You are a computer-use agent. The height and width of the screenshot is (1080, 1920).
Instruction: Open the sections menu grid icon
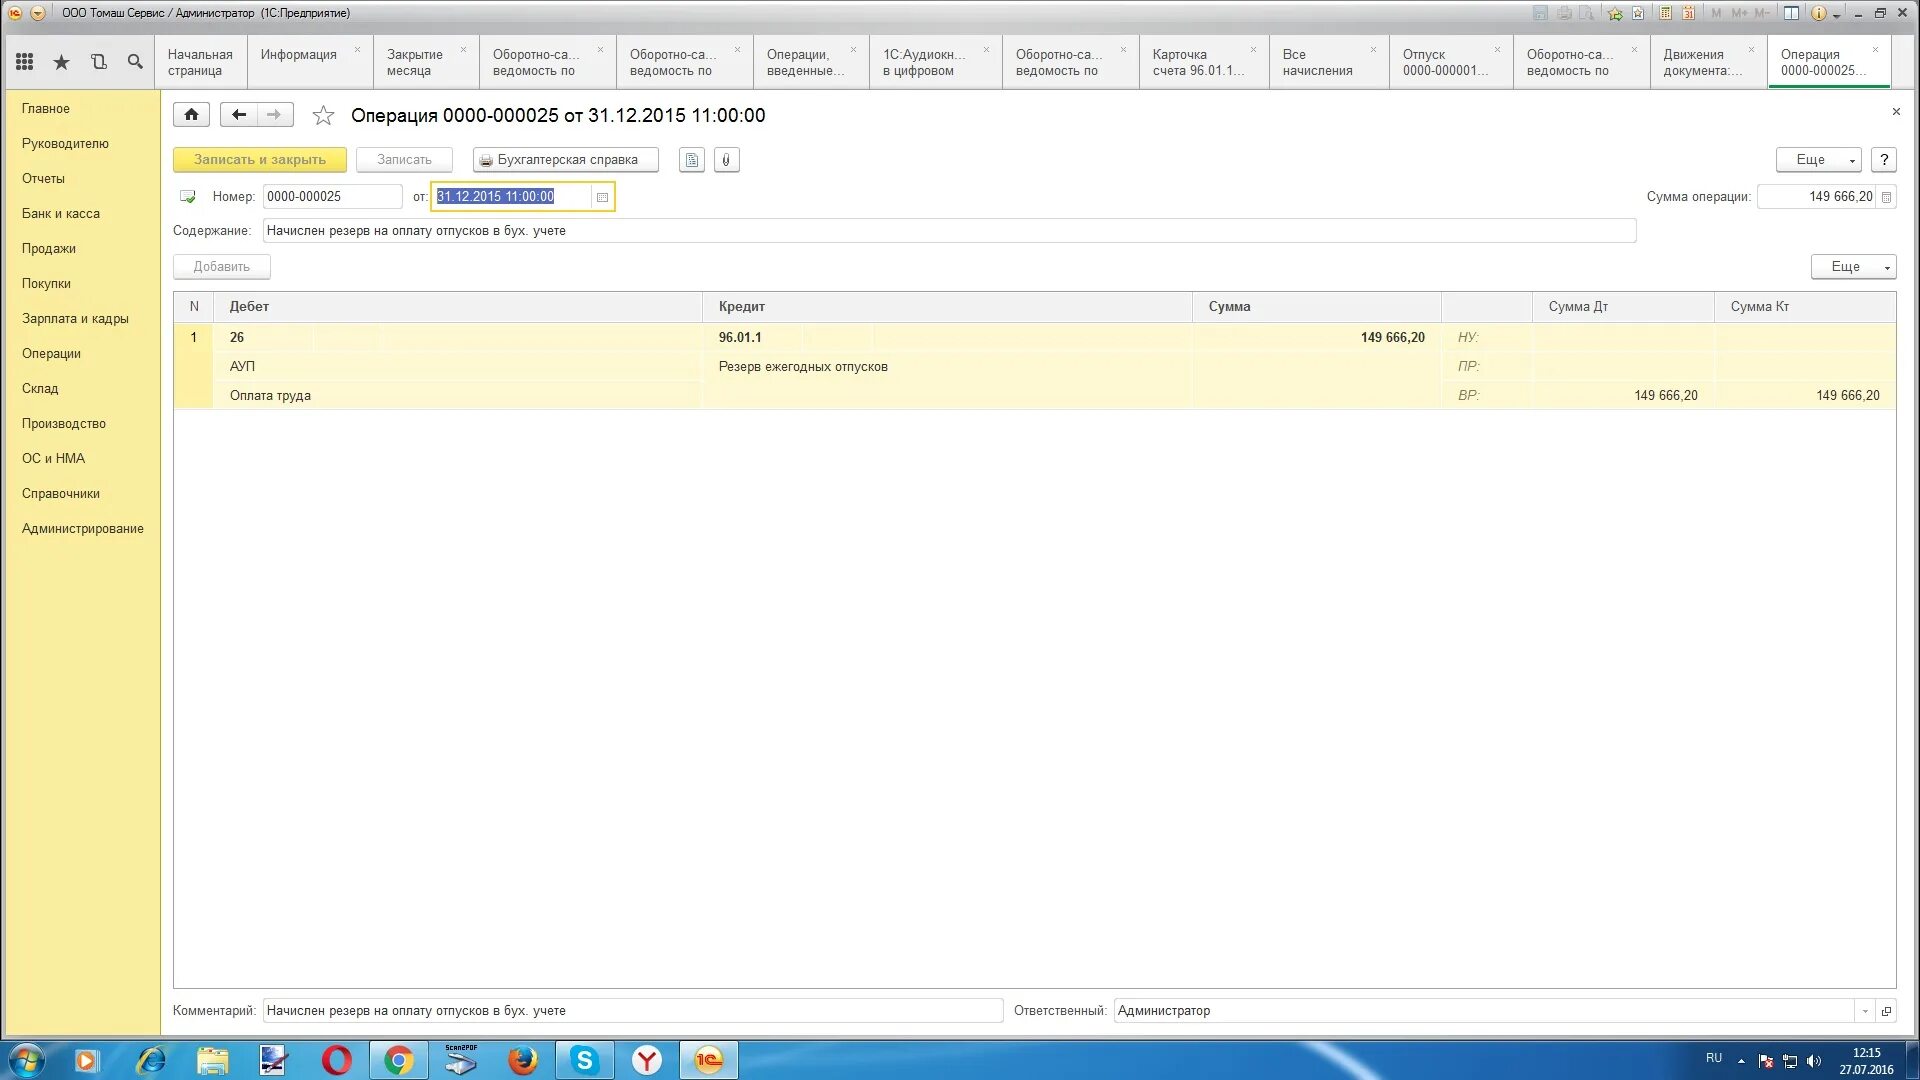(25, 62)
